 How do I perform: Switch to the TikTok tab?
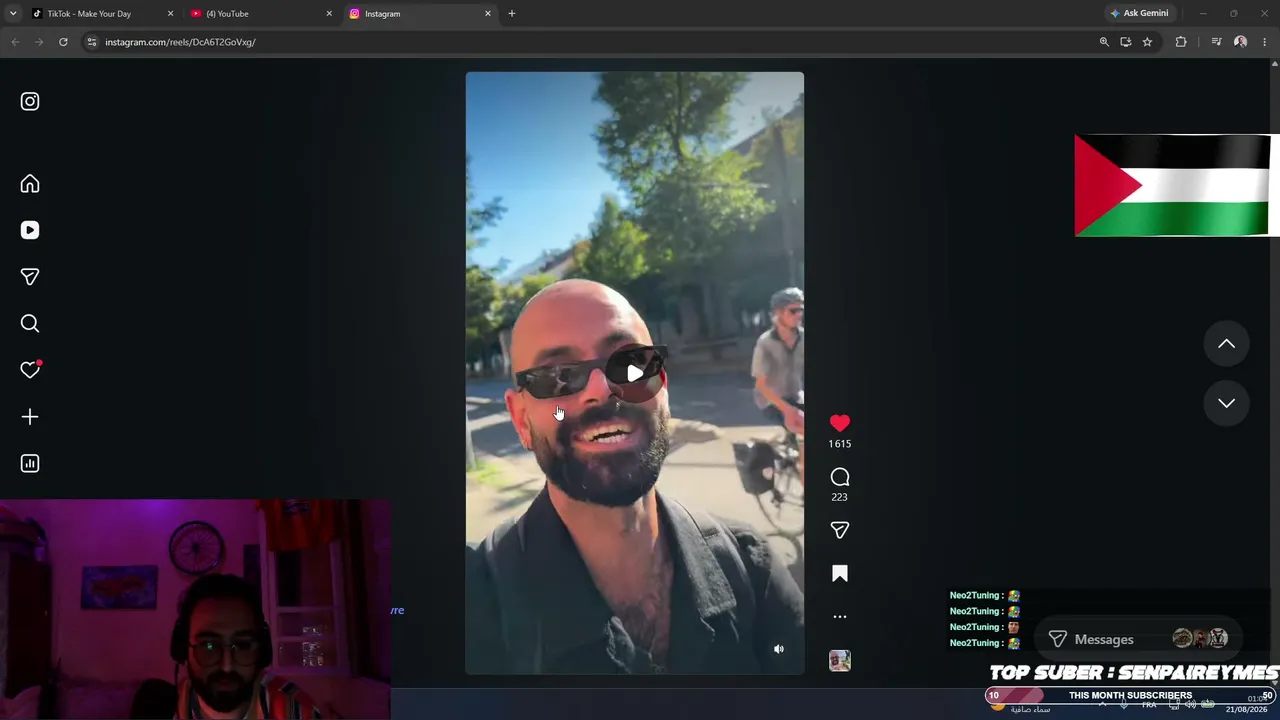coord(100,14)
